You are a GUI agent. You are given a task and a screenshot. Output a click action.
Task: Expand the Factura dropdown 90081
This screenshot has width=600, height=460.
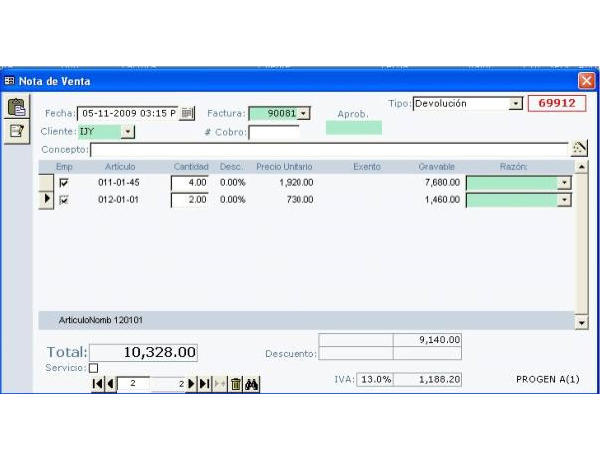(x=303, y=113)
